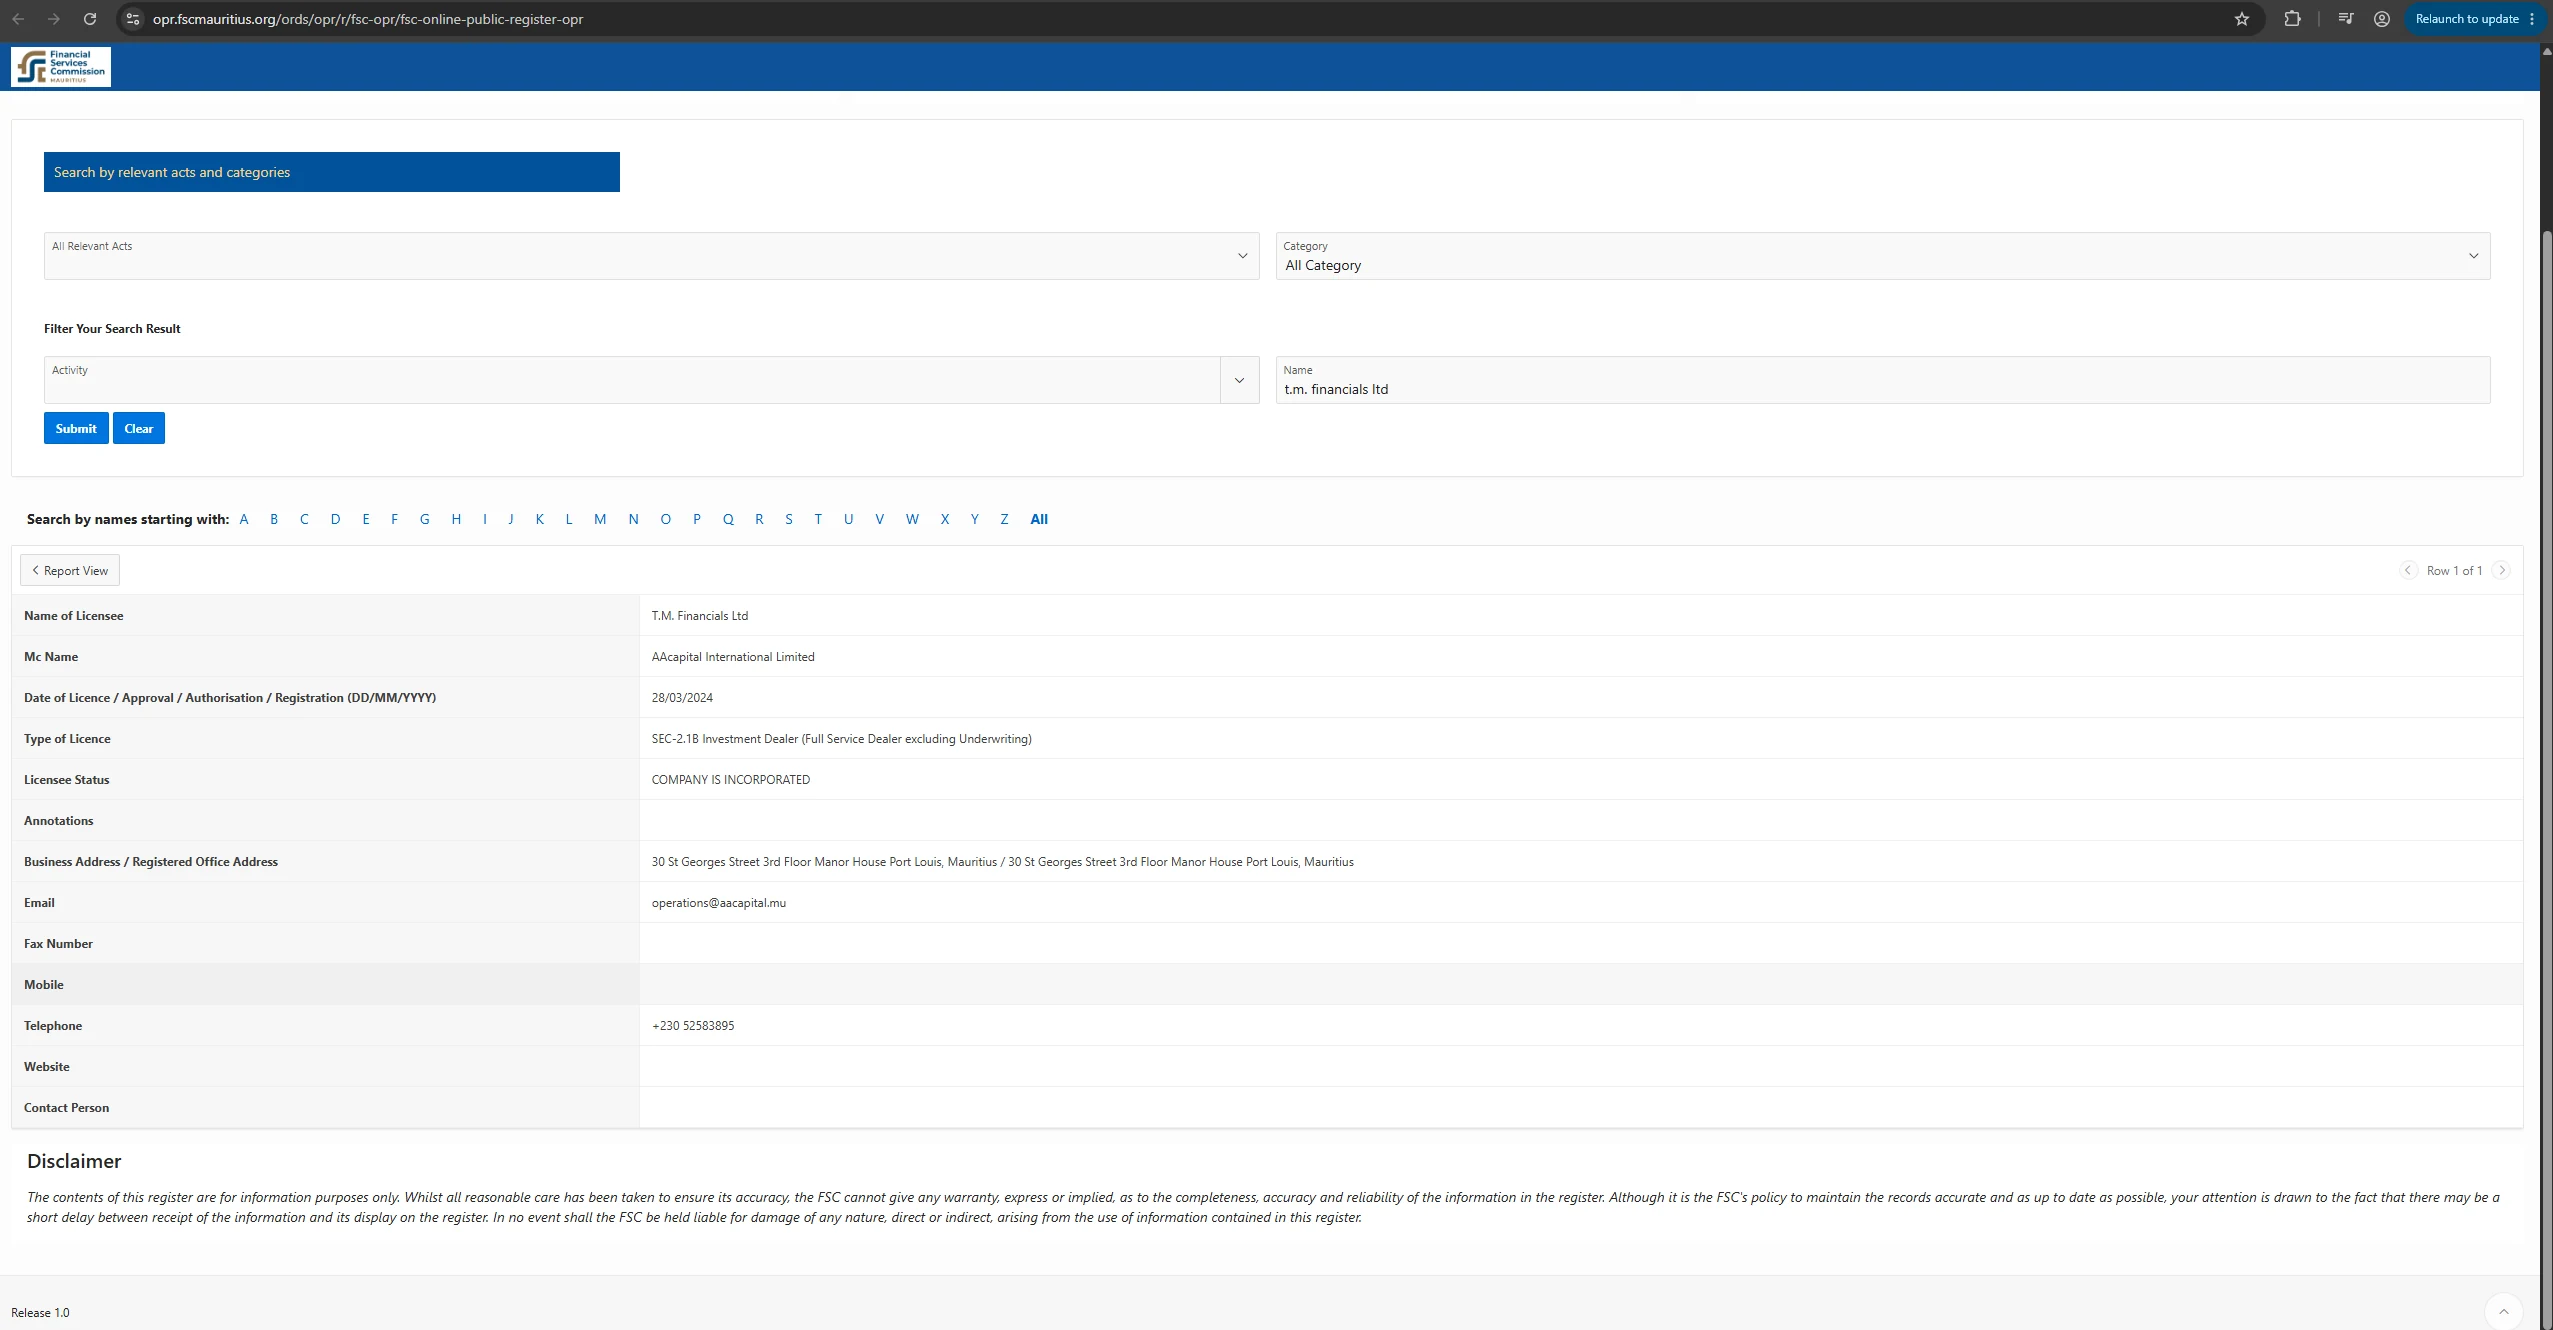Filter names starting with Q
Image resolution: width=2553 pixels, height=1330 pixels.
click(x=728, y=519)
